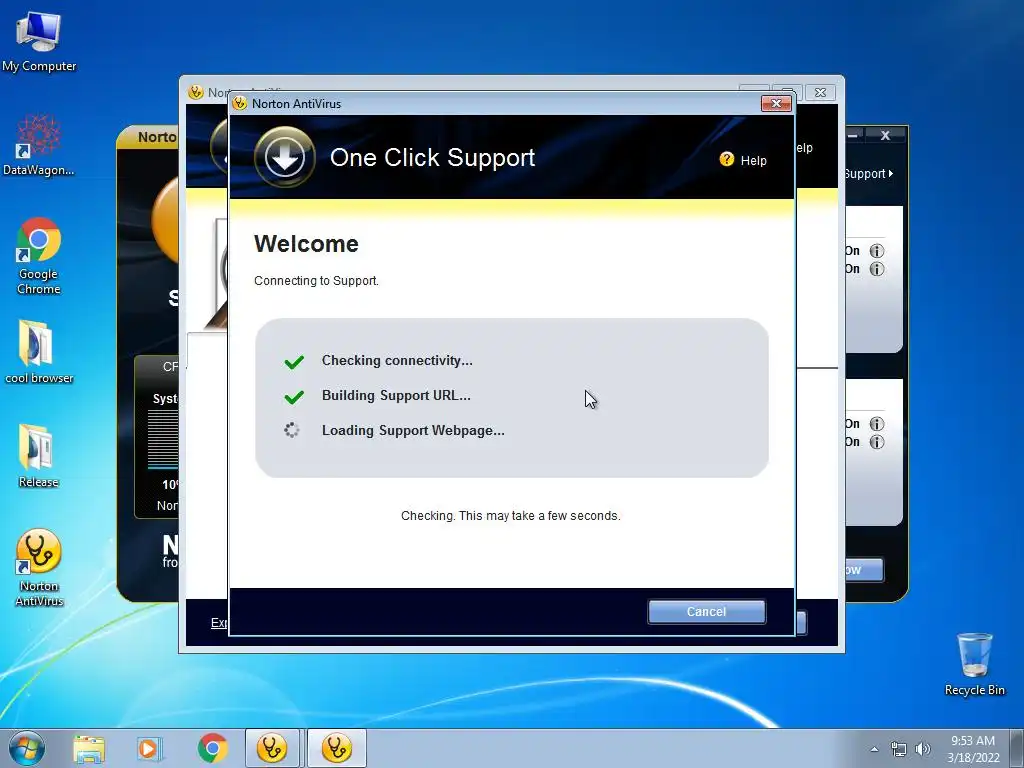This screenshot has width=1024, height=768.
Task: Close the background Norton main window
Action: (x=886, y=135)
